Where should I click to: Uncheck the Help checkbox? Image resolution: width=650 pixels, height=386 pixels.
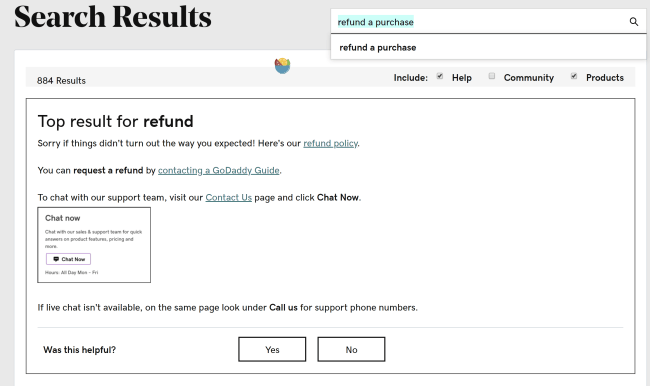coord(440,76)
